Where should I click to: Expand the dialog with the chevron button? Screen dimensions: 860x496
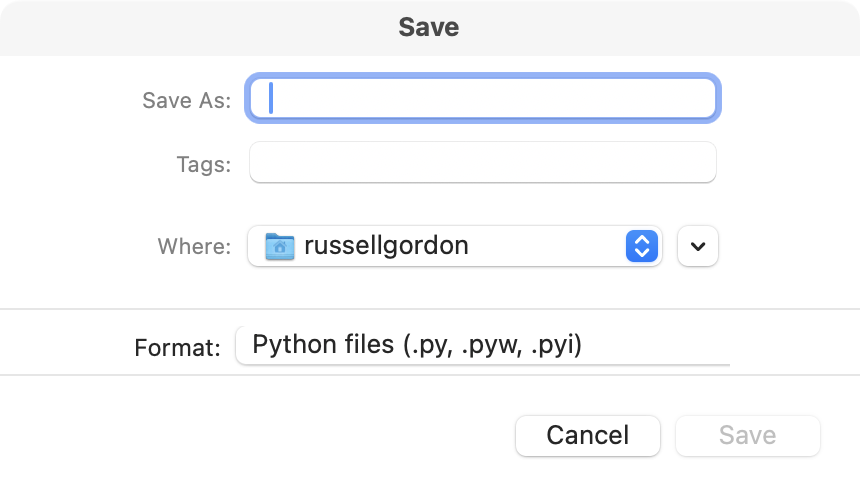click(x=698, y=246)
